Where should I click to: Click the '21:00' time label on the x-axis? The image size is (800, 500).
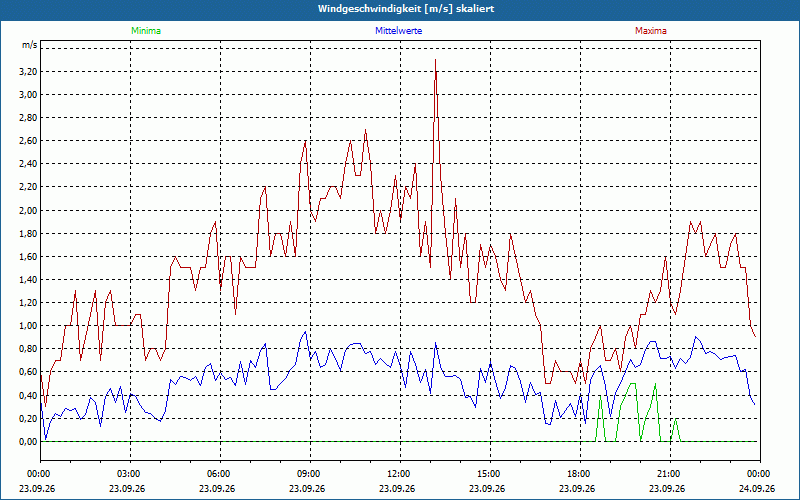click(670, 474)
